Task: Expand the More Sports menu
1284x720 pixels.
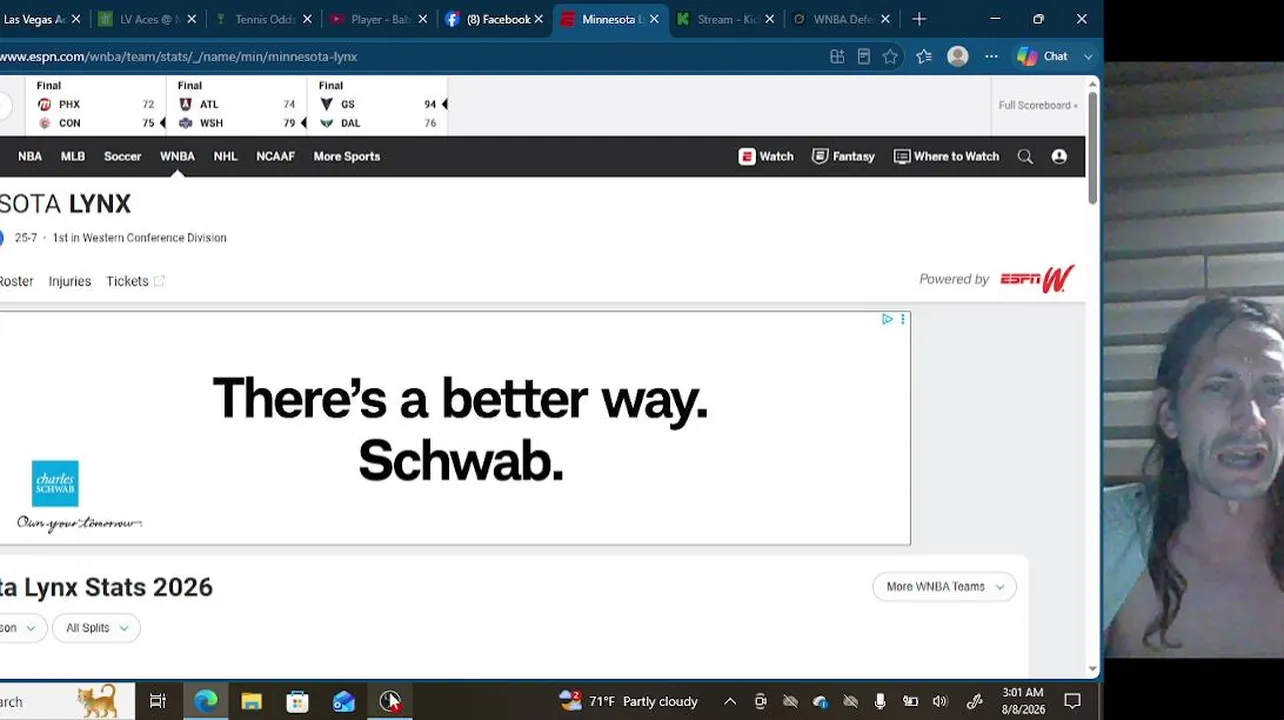Action: click(x=347, y=156)
